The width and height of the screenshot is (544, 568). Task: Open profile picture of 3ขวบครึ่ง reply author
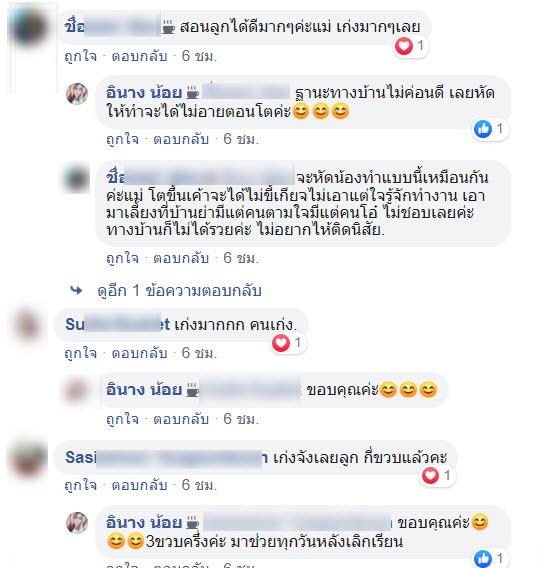(77, 523)
